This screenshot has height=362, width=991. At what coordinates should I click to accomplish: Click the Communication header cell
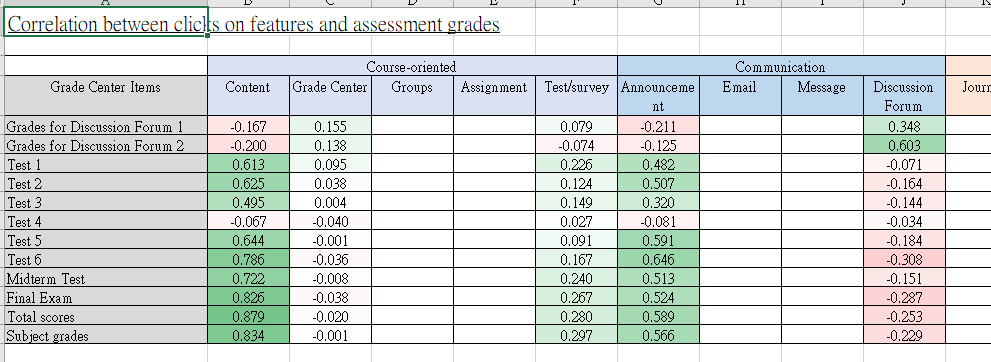[x=781, y=66]
